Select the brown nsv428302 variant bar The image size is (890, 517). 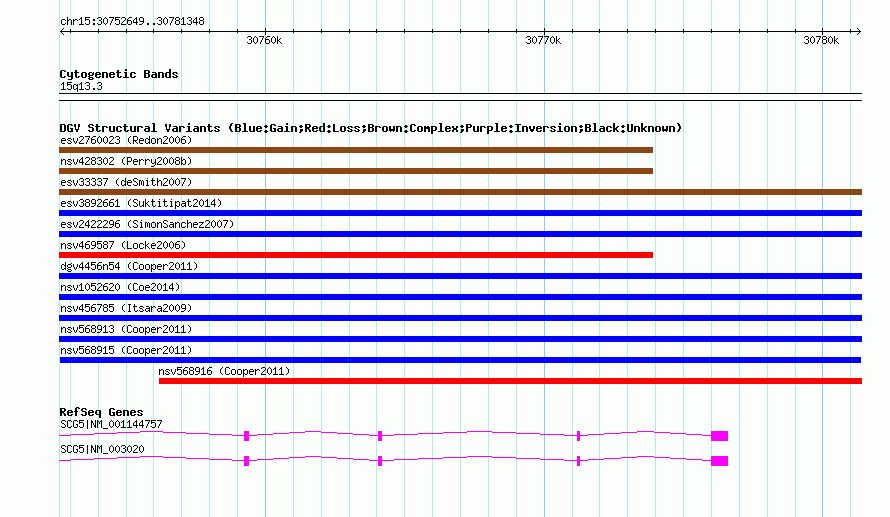click(356, 171)
